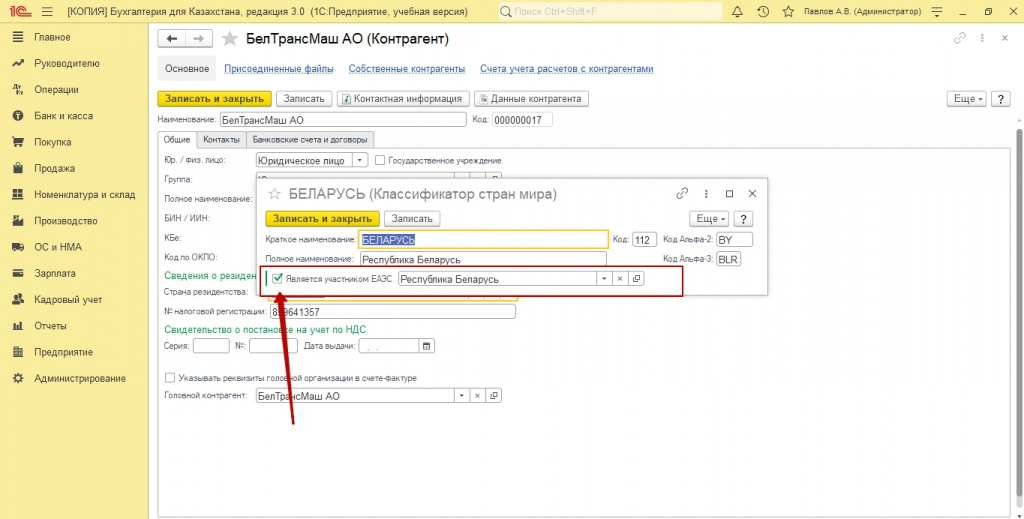
Task: Go back with left arrow button
Action: tap(172, 39)
